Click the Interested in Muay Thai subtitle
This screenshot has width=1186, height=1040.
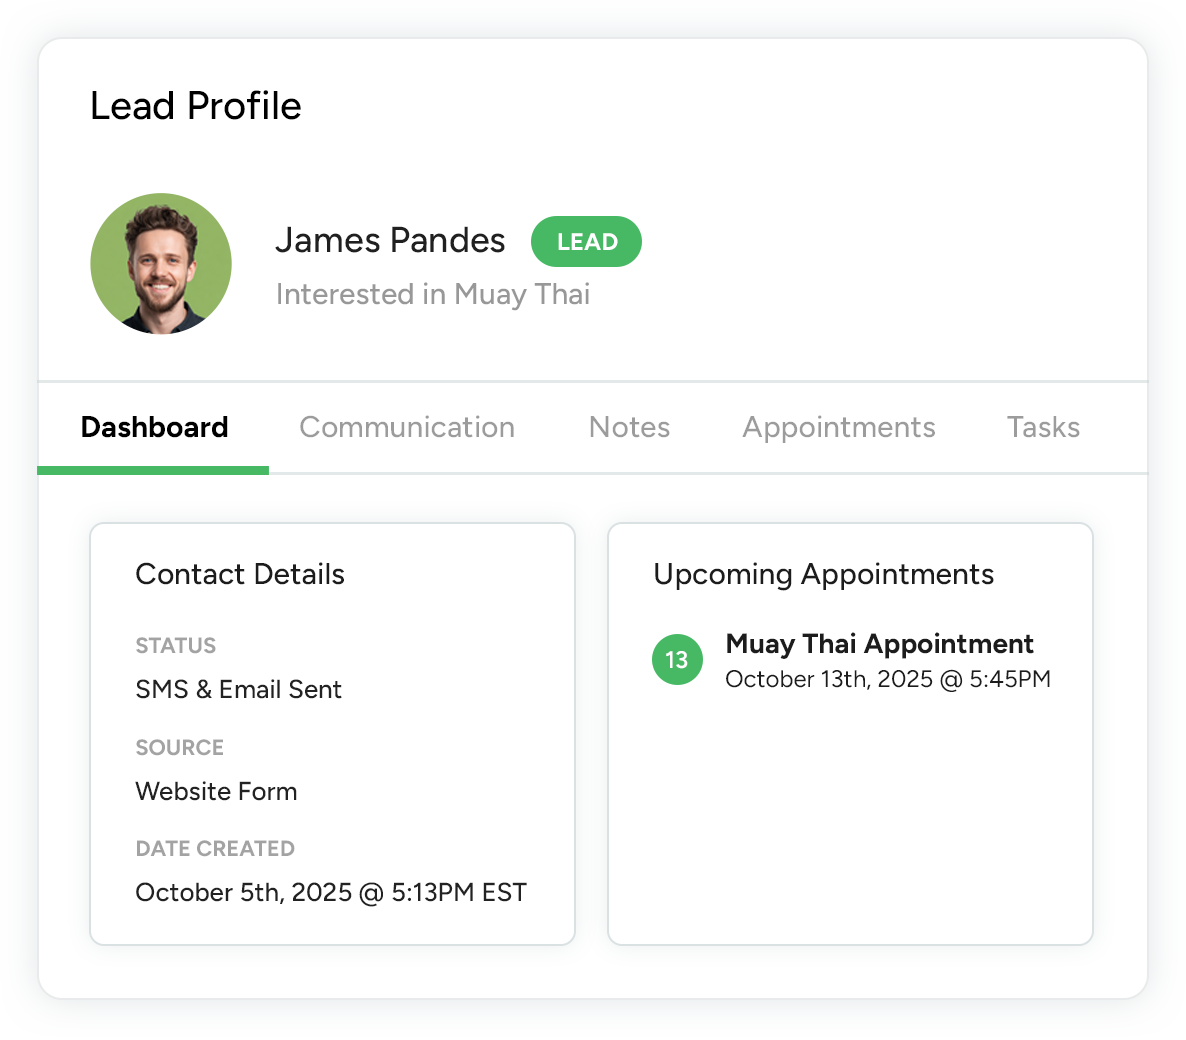(432, 294)
